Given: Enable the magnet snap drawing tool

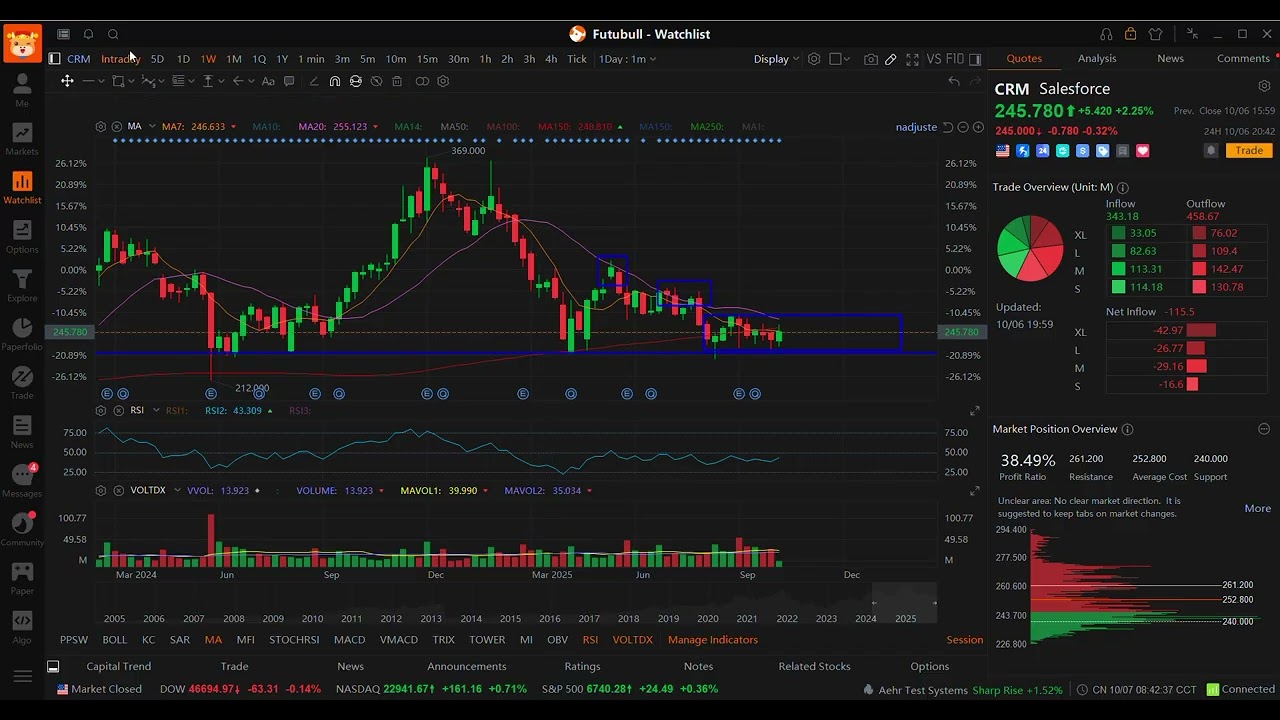Looking at the screenshot, I should pyautogui.click(x=334, y=81).
